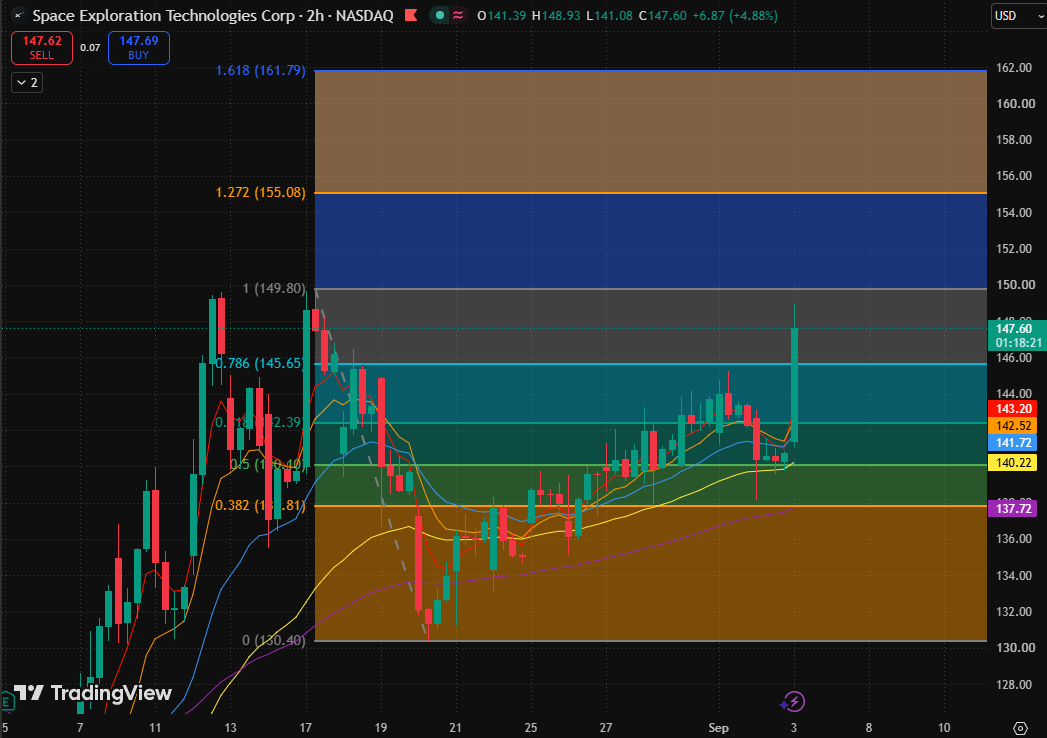Image resolution: width=1047 pixels, height=738 pixels.
Task: Select the 1 (149.80) Fibonacci level label
Action: point(274,289)
